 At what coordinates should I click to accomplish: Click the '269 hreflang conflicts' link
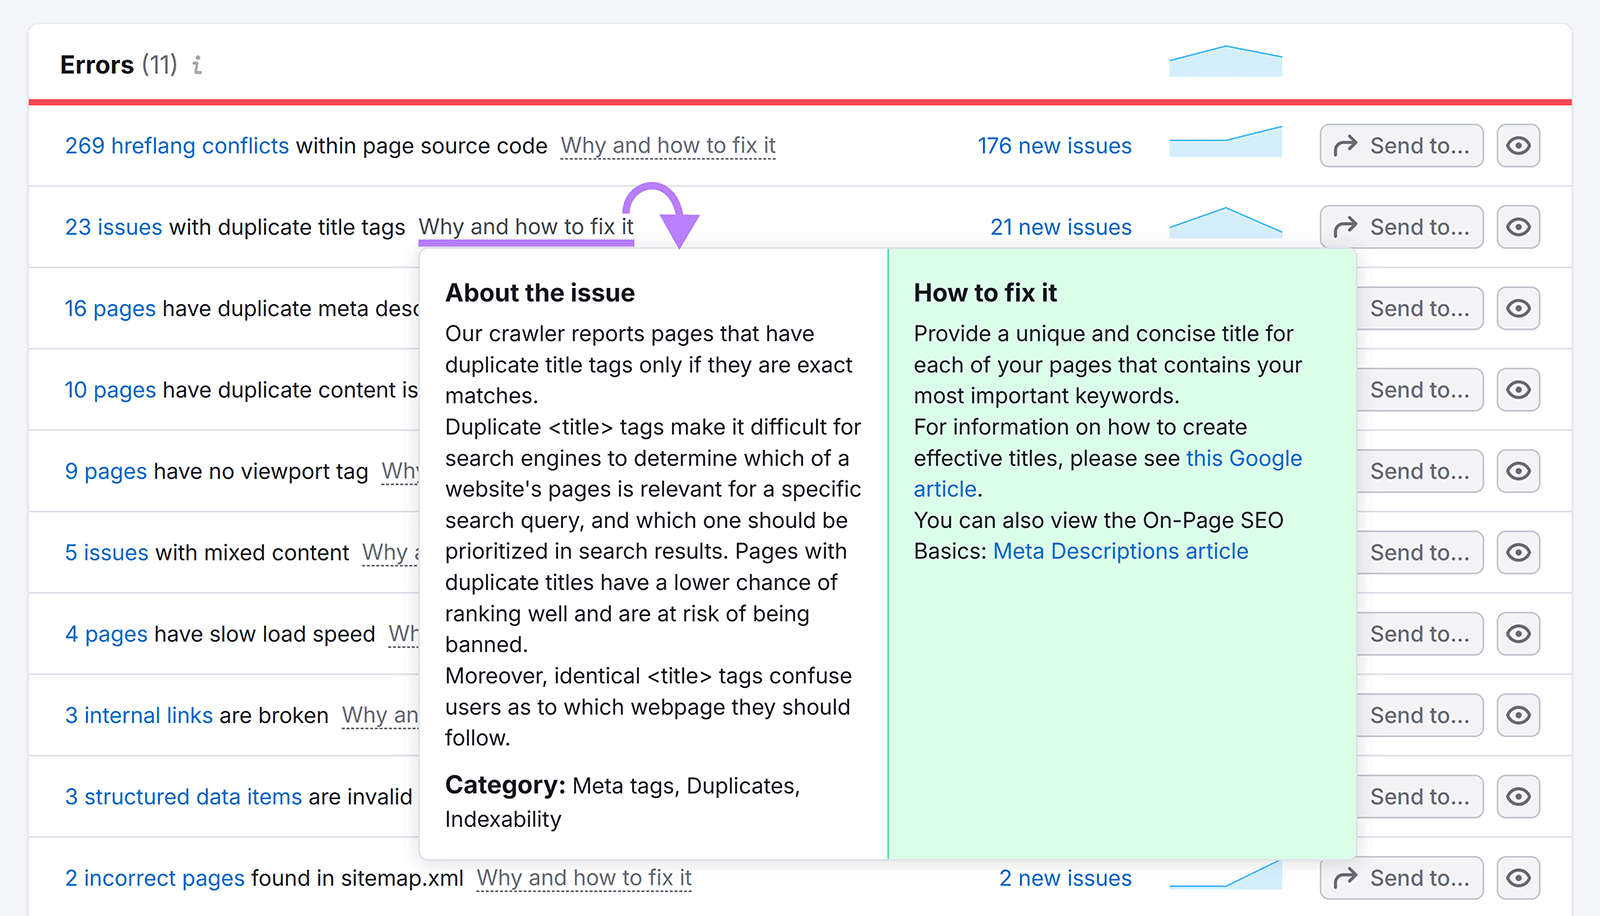(x=176, y=145)
